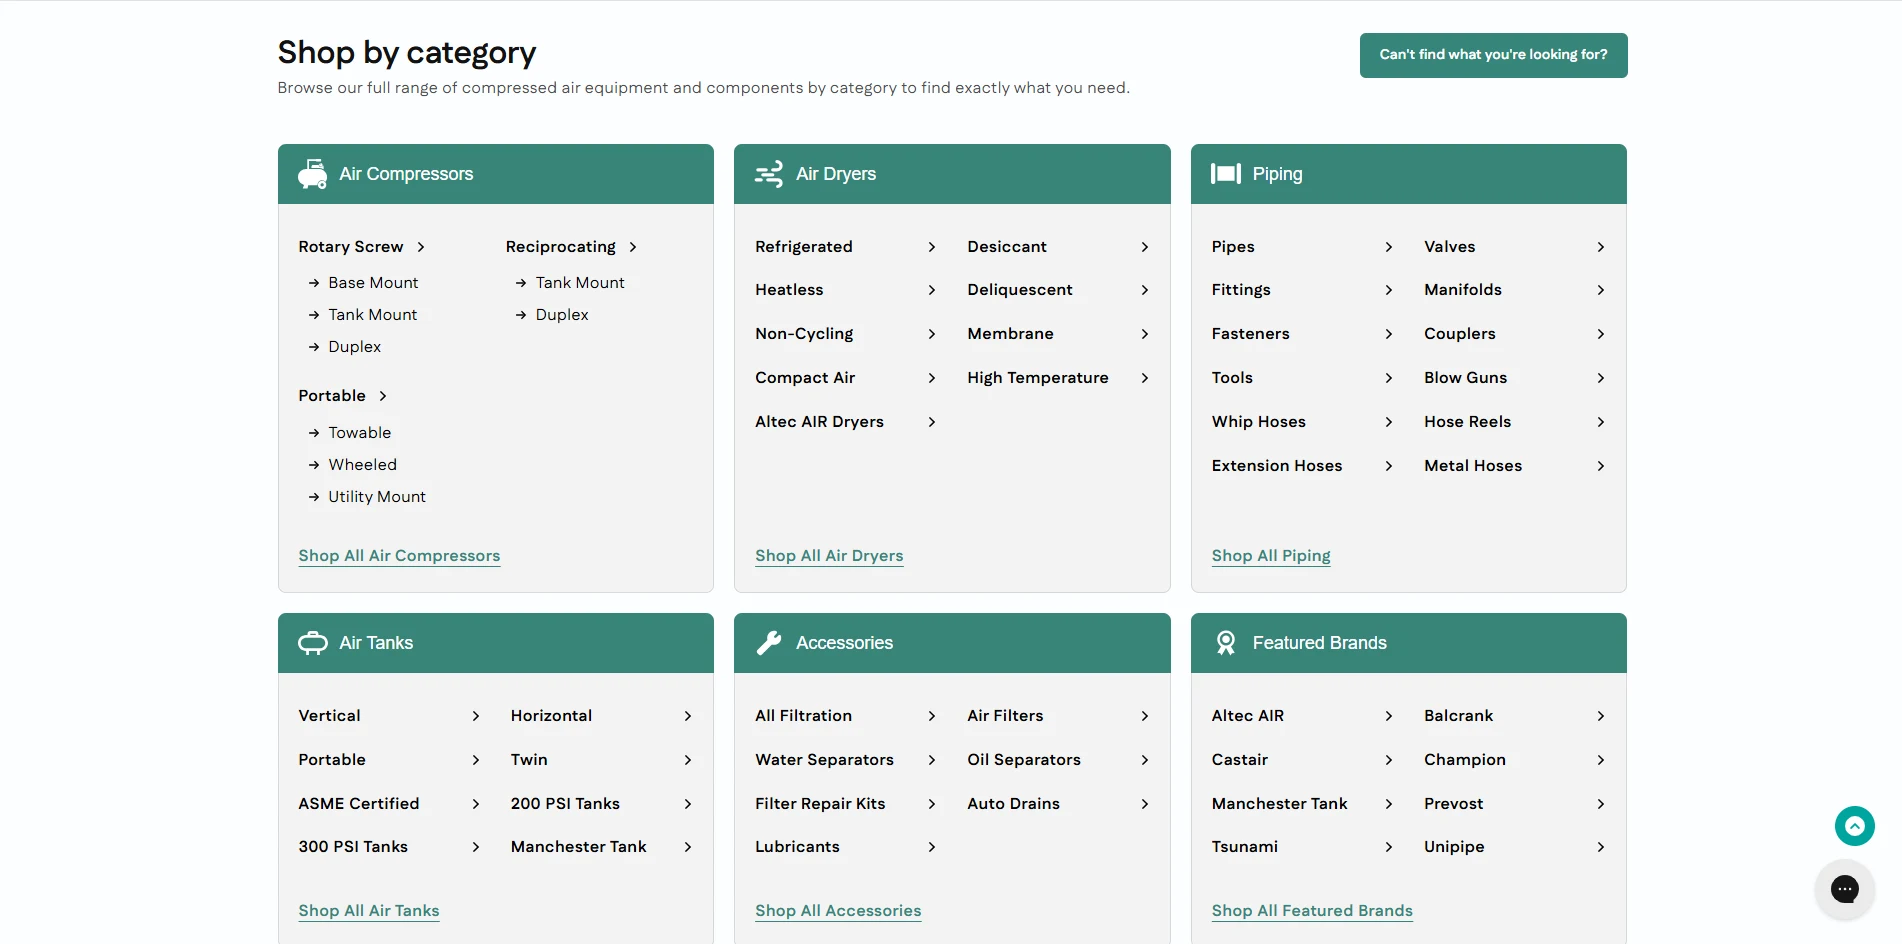Click the arrow icon beside Utility Mount
1902x944 pixels.
click(314, 497)
